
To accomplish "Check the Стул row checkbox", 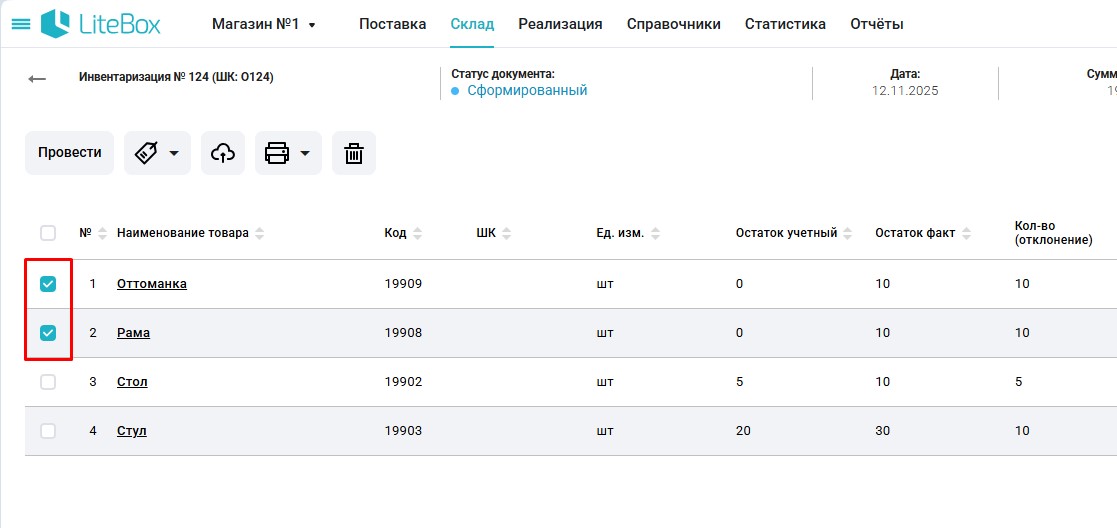I will (x=48, y=431).
